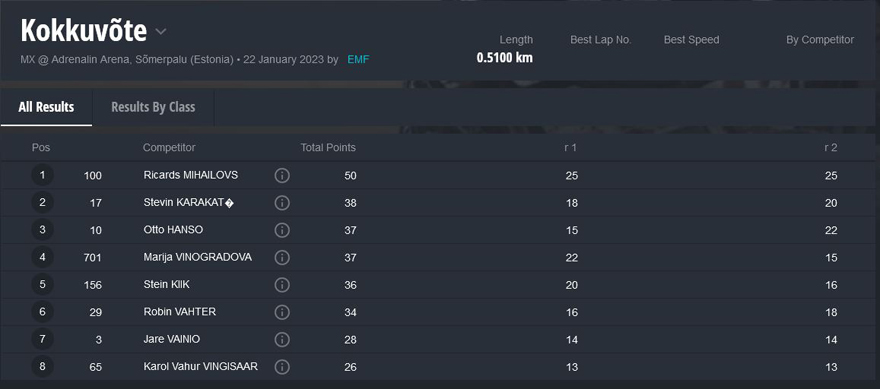Open info icon for Otto HANSO

(282, 230)
